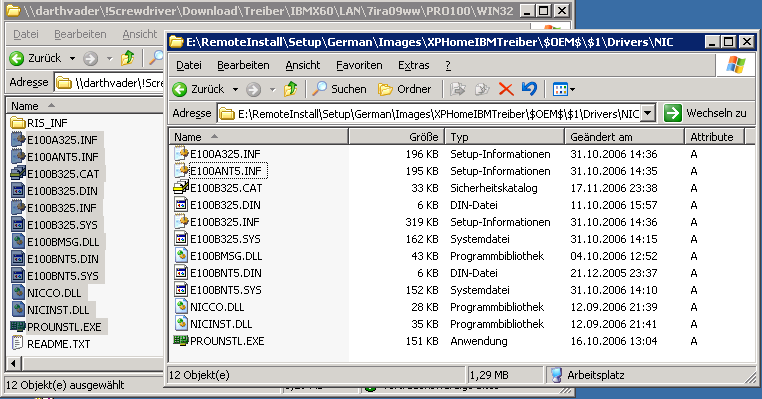Select E100BNT5.SYS icon in front window
Image resolution: width=762 pixels, height=399 pixels.
pyautogui.click(x=181, y=290)
